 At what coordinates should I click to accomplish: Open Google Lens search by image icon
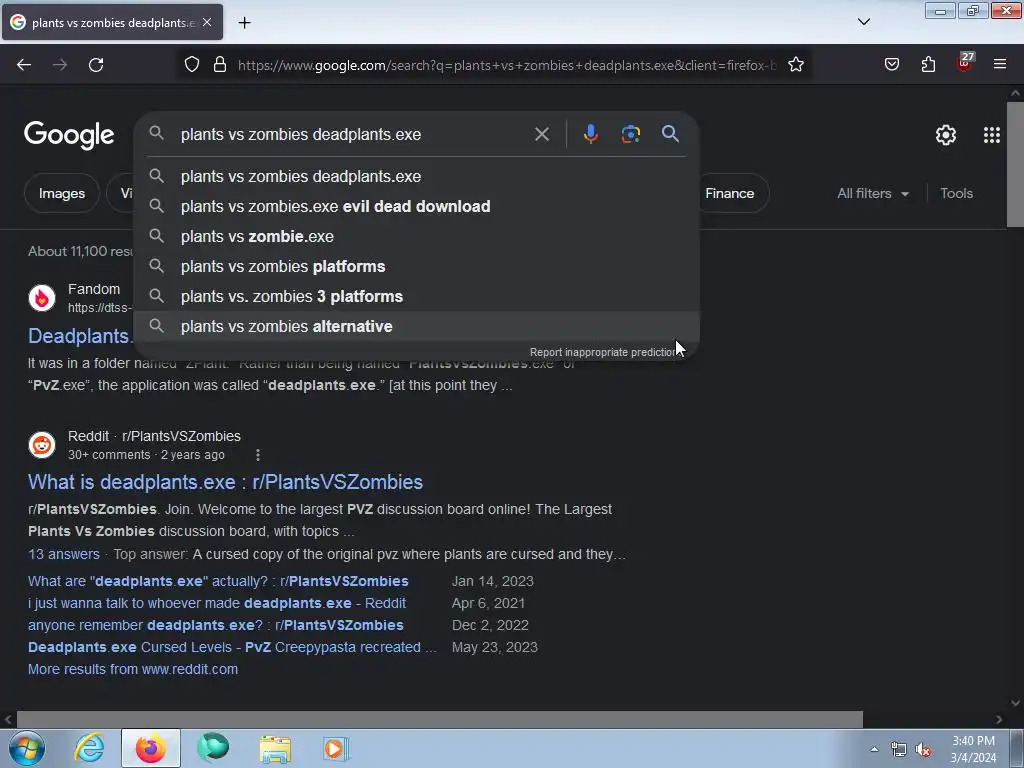(x=630, y=134)
